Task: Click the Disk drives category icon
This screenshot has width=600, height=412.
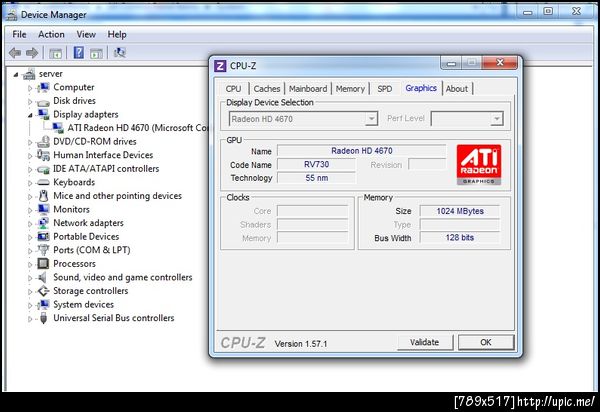Action: 43,102
